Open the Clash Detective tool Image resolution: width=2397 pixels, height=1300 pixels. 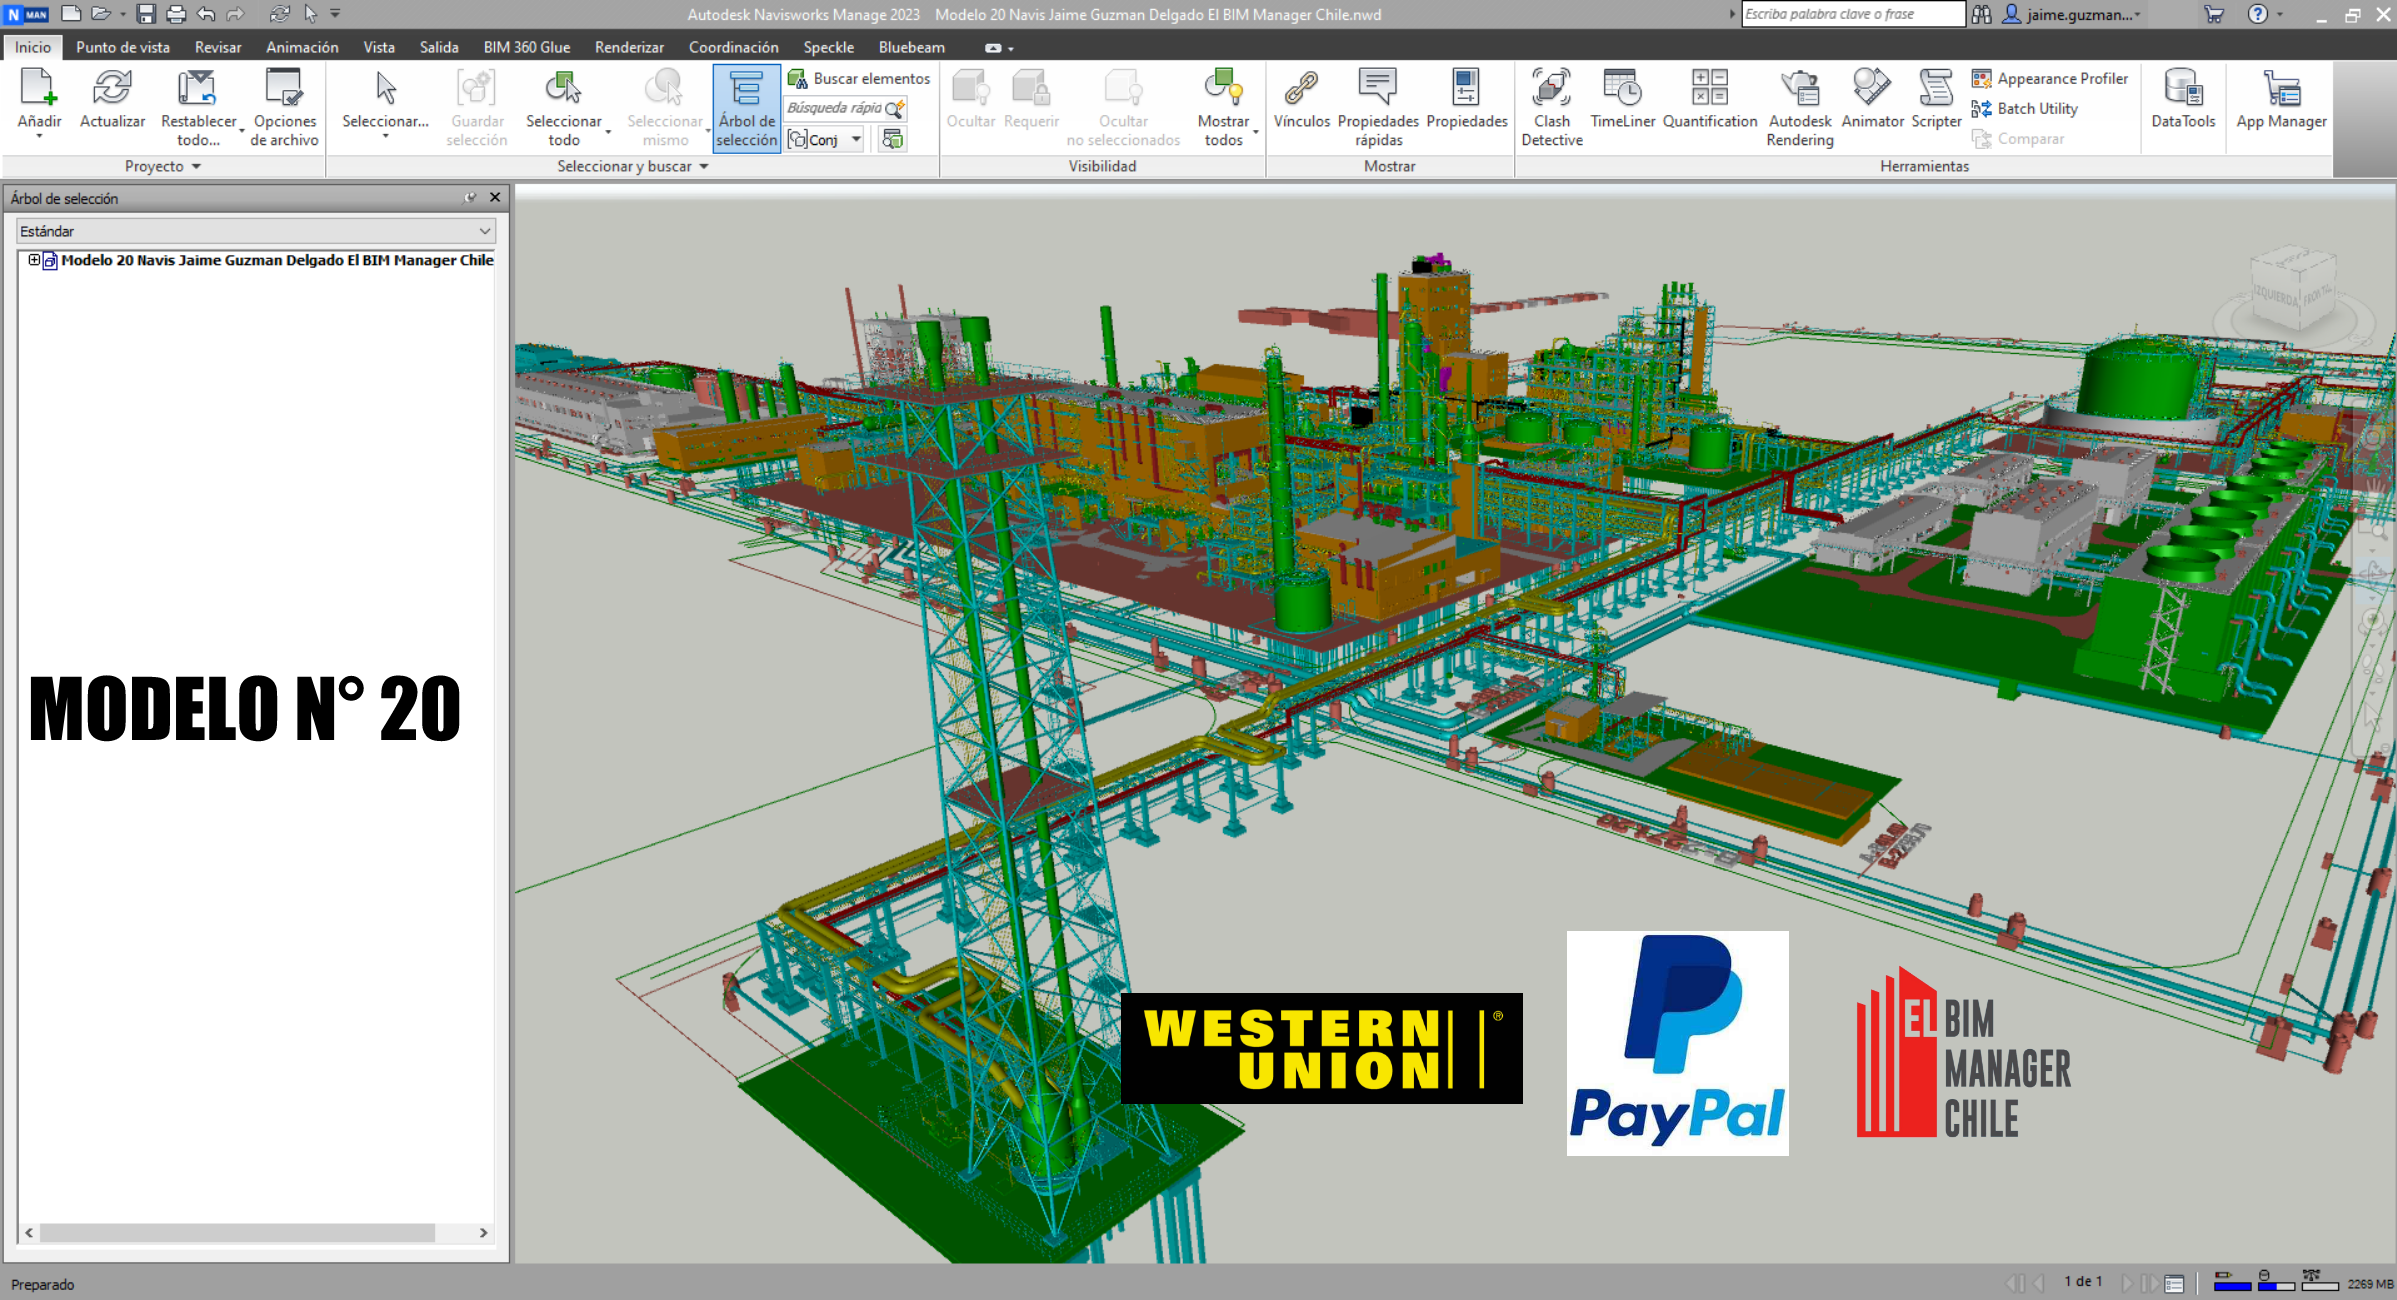pos(1551,103)
